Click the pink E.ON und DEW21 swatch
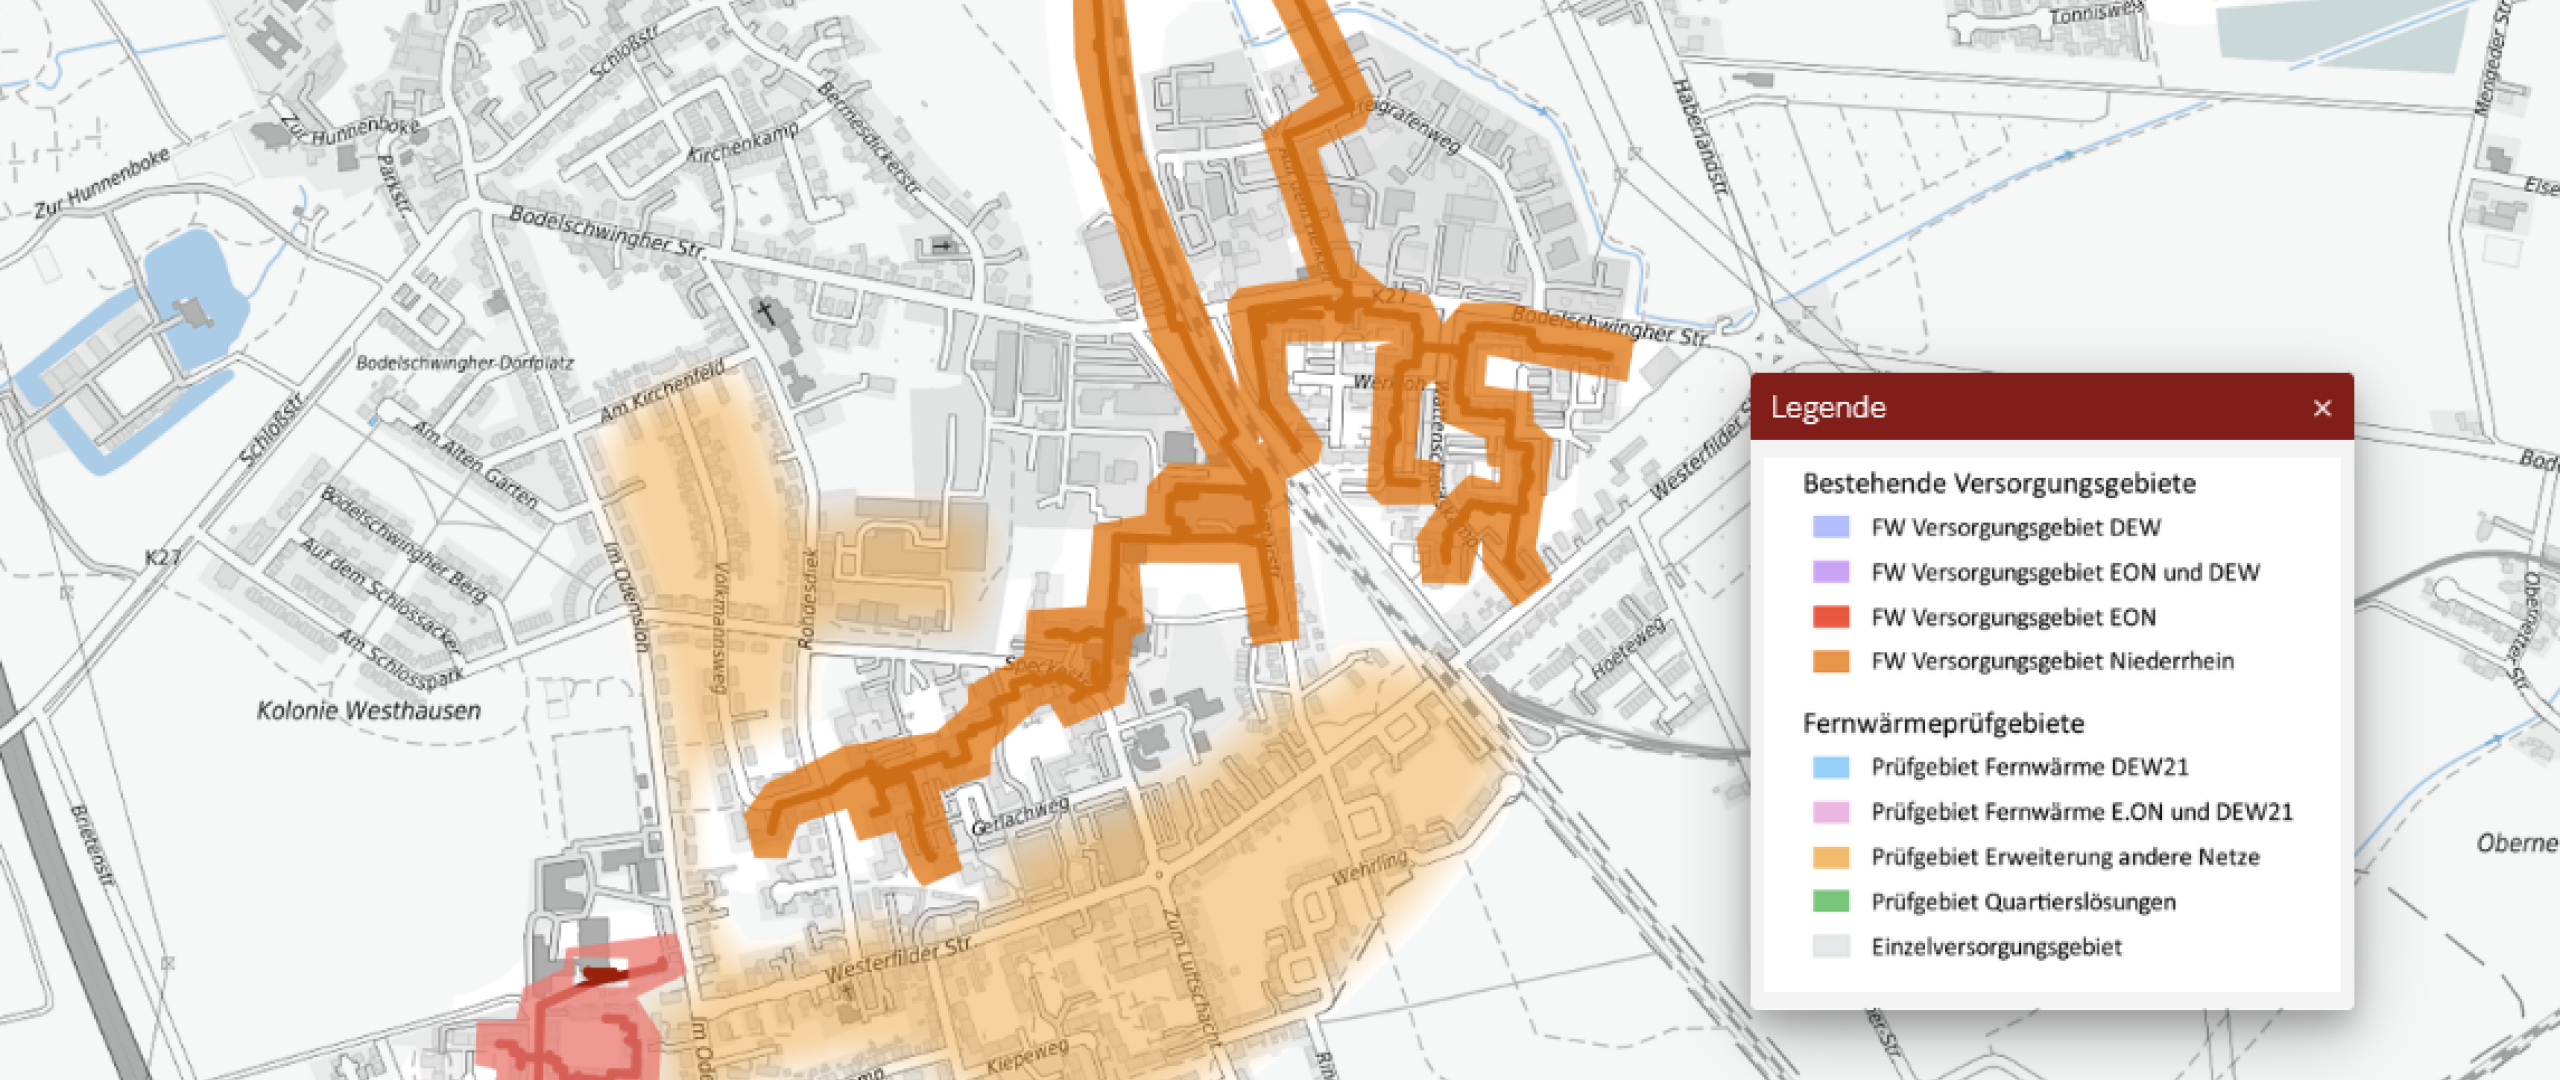The height and width of the screenshot is (1080, 2560). [1830, 812]
